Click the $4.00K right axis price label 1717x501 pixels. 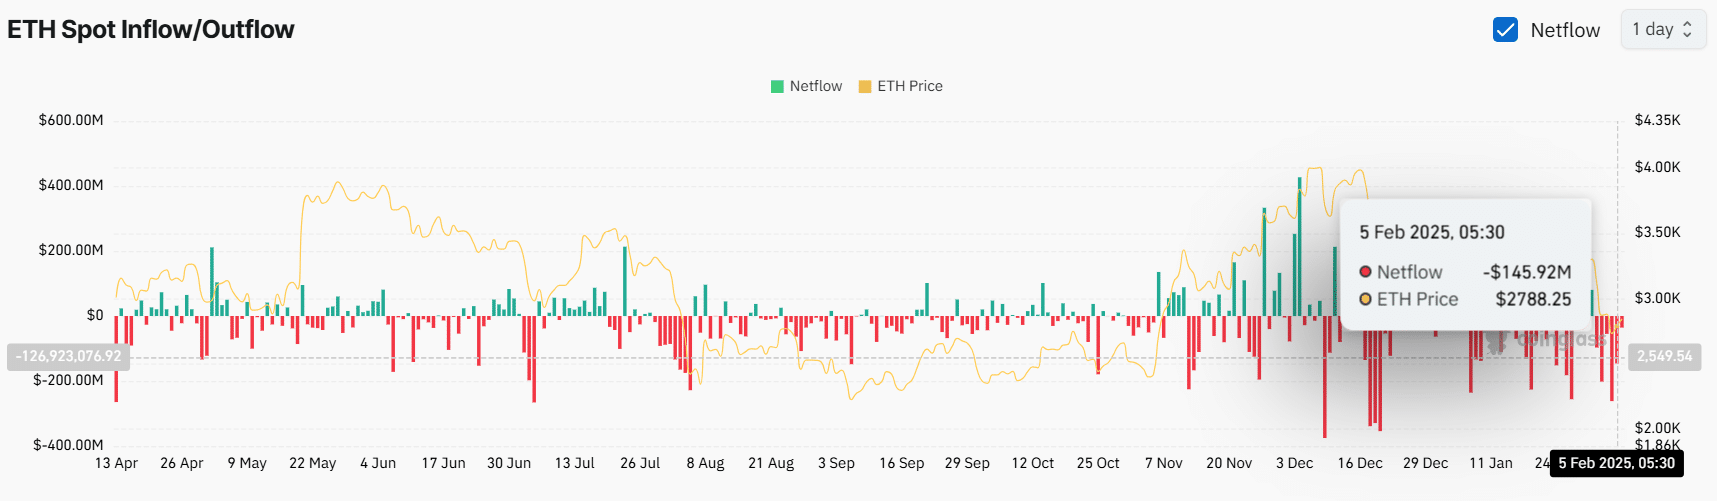coord(1657,167)
